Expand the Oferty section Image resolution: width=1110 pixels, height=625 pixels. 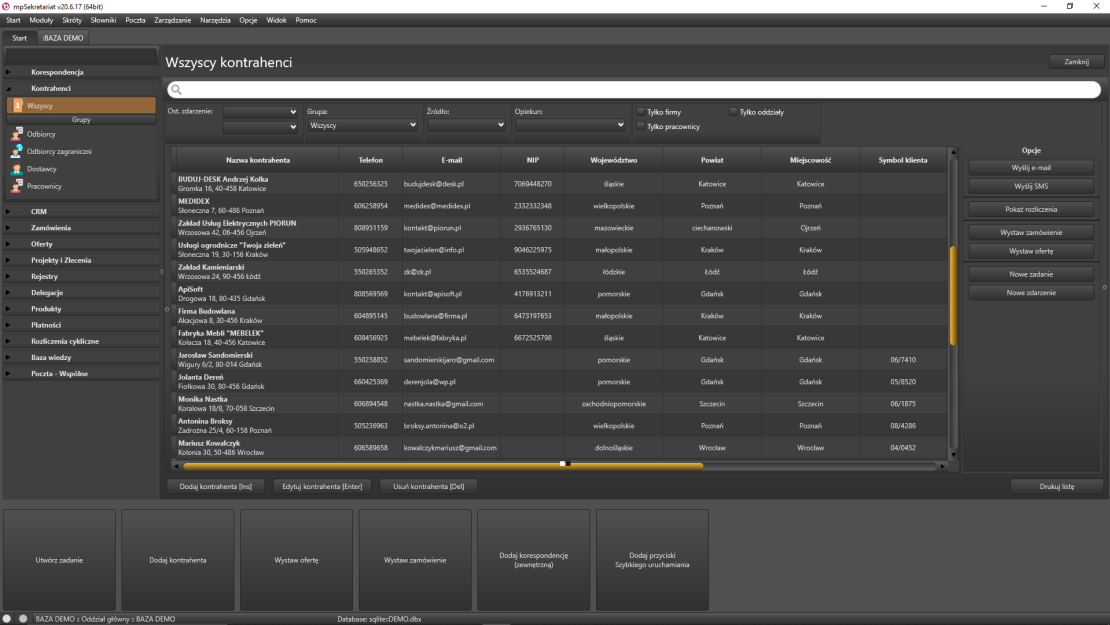[x=8, y=244]
